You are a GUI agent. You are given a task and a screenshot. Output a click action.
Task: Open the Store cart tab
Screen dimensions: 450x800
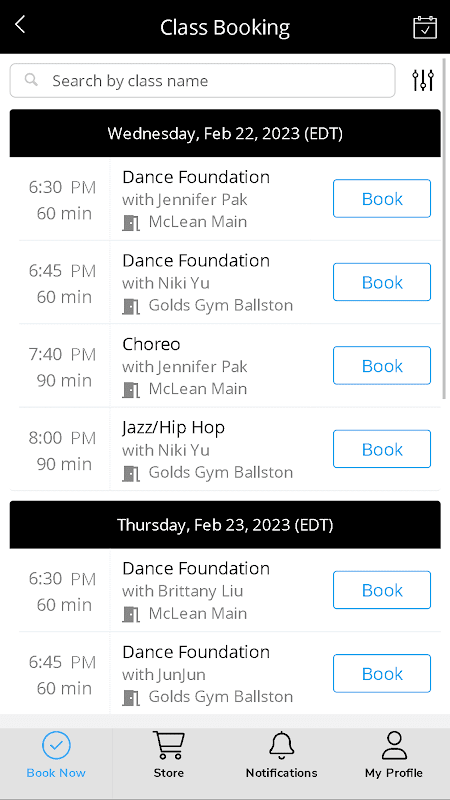pos(168,754)
